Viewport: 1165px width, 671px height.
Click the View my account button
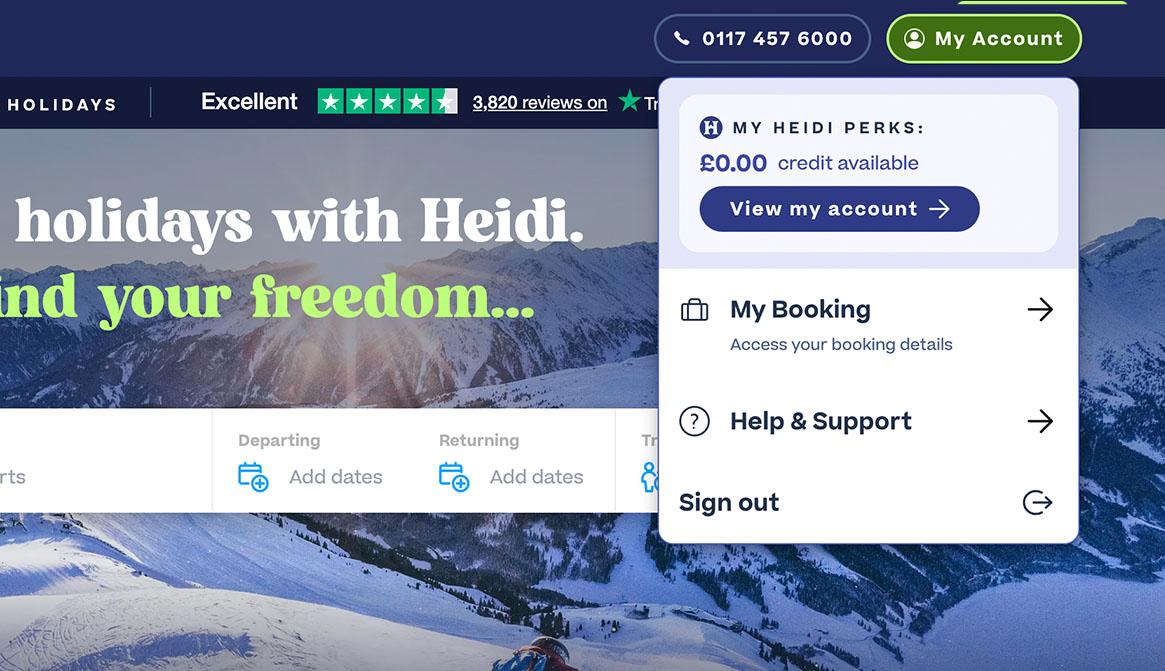click(840, 209)
